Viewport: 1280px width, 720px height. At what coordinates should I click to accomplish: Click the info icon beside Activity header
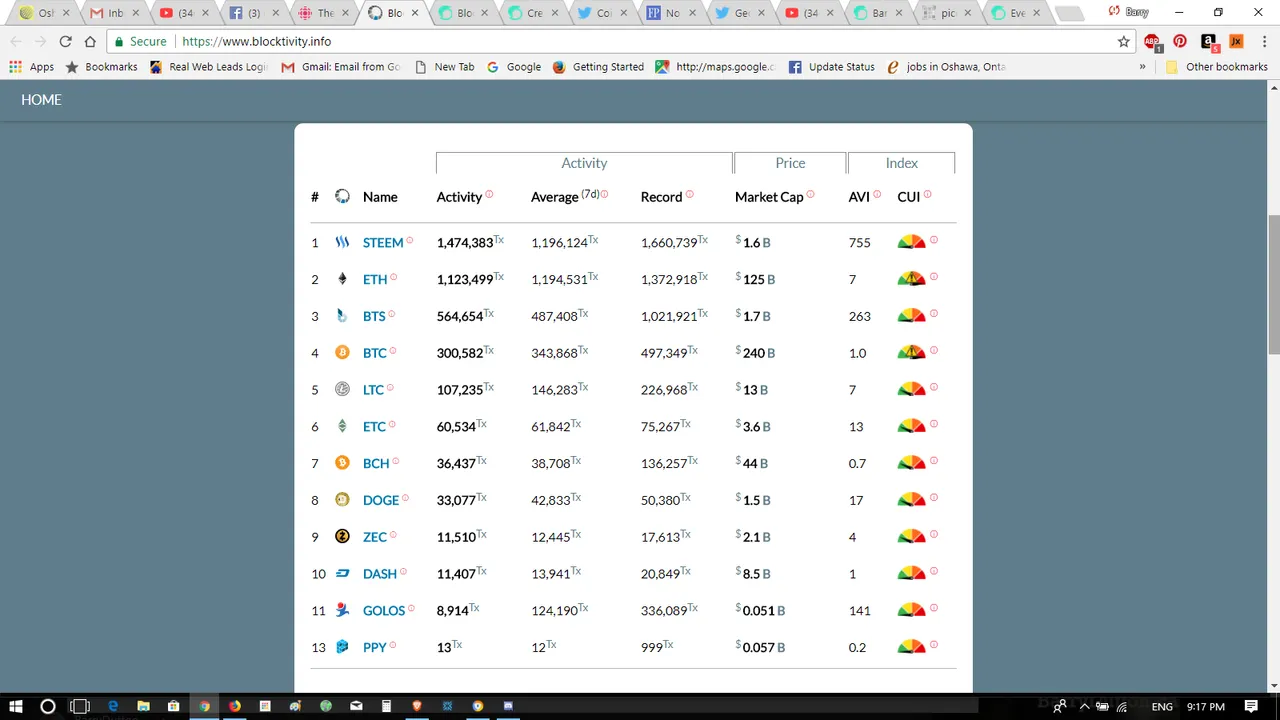(x=489, y=194)
